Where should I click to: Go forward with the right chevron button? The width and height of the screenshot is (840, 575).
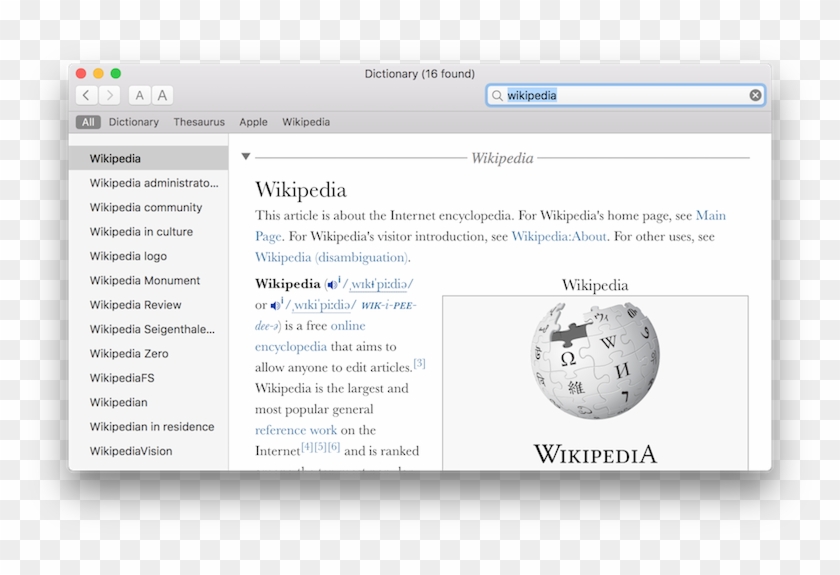pos(109,95)
